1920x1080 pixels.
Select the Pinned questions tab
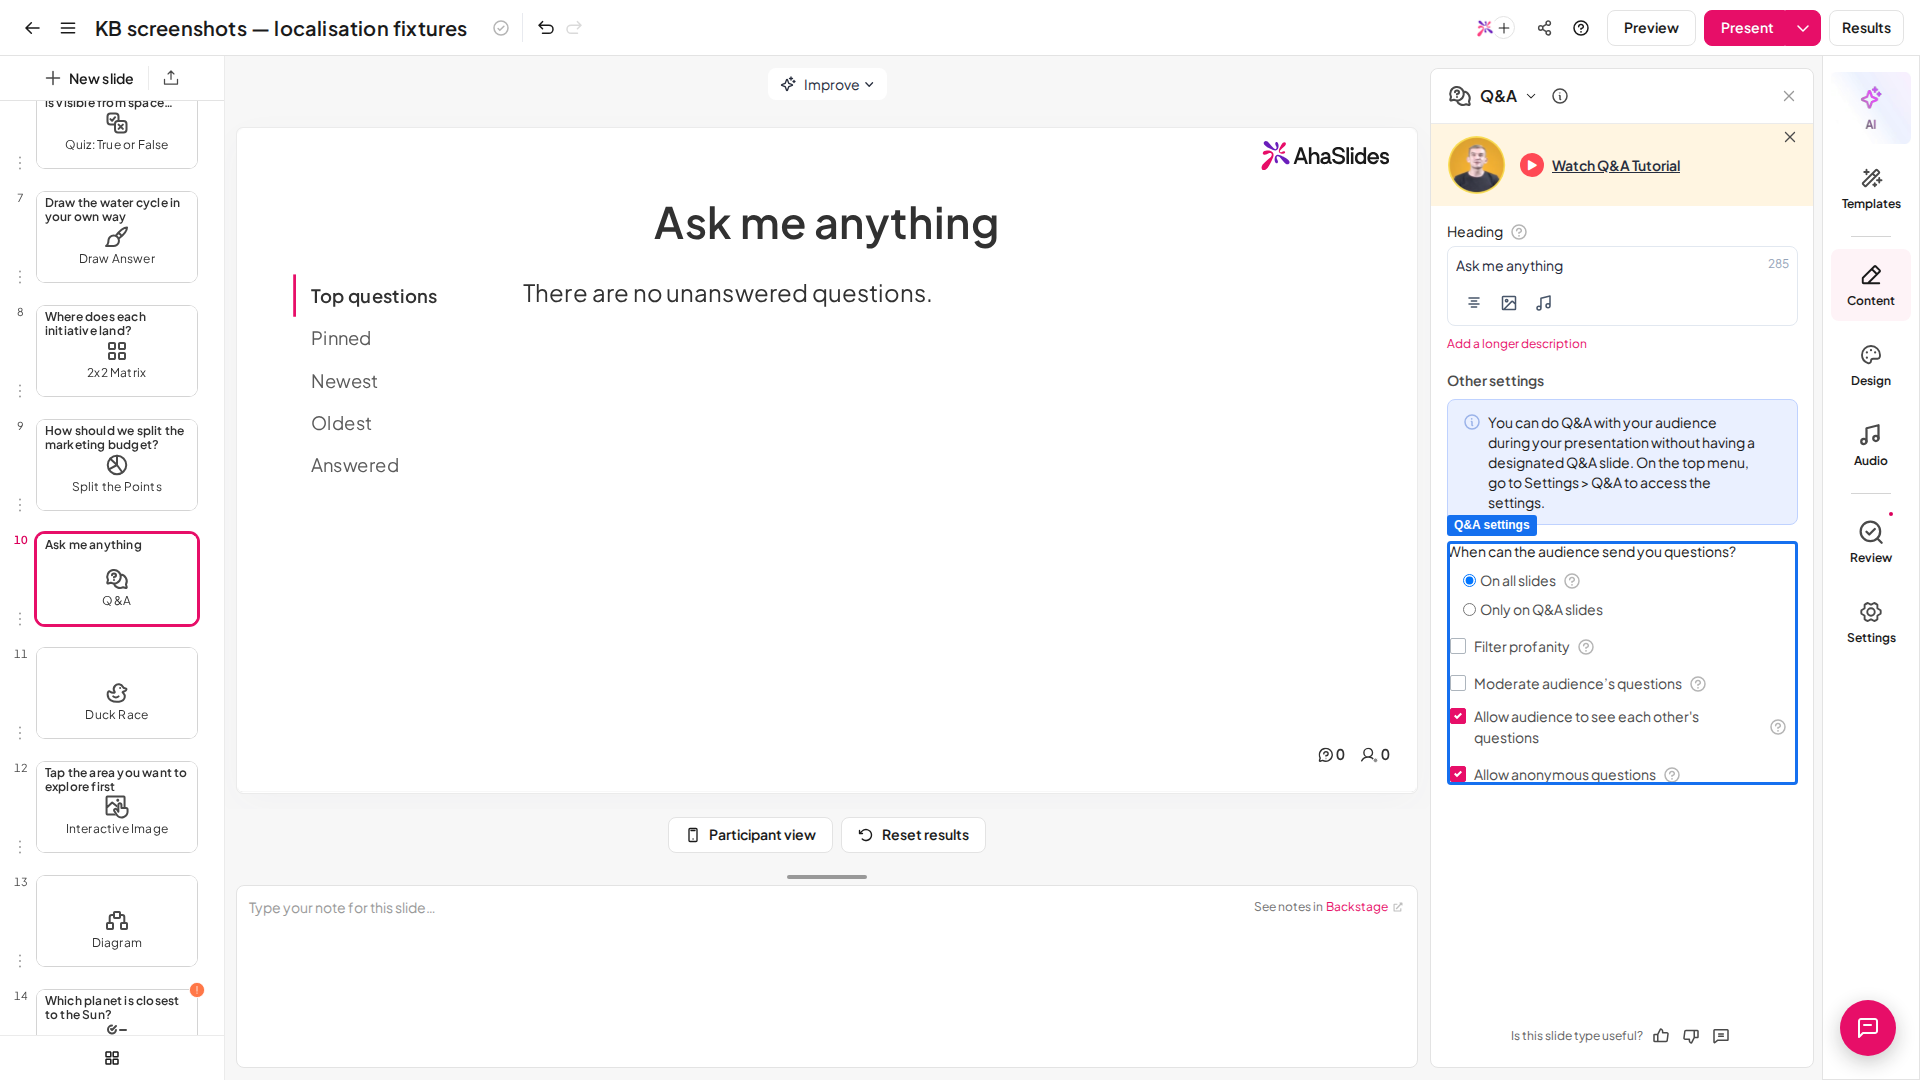pyautogui.click(x=341, y=339)
